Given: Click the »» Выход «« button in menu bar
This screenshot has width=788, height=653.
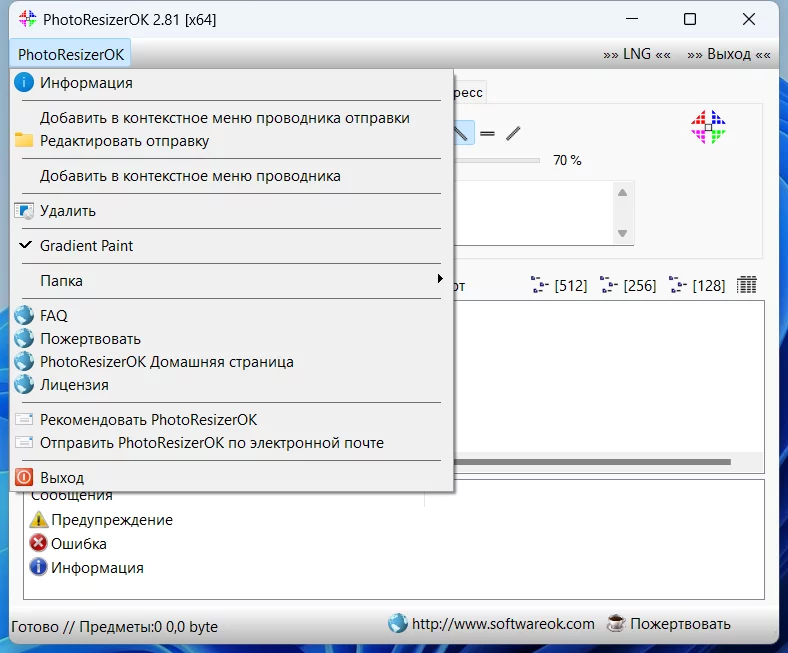Looking at the screenshot, I should [x=729, y=54].
